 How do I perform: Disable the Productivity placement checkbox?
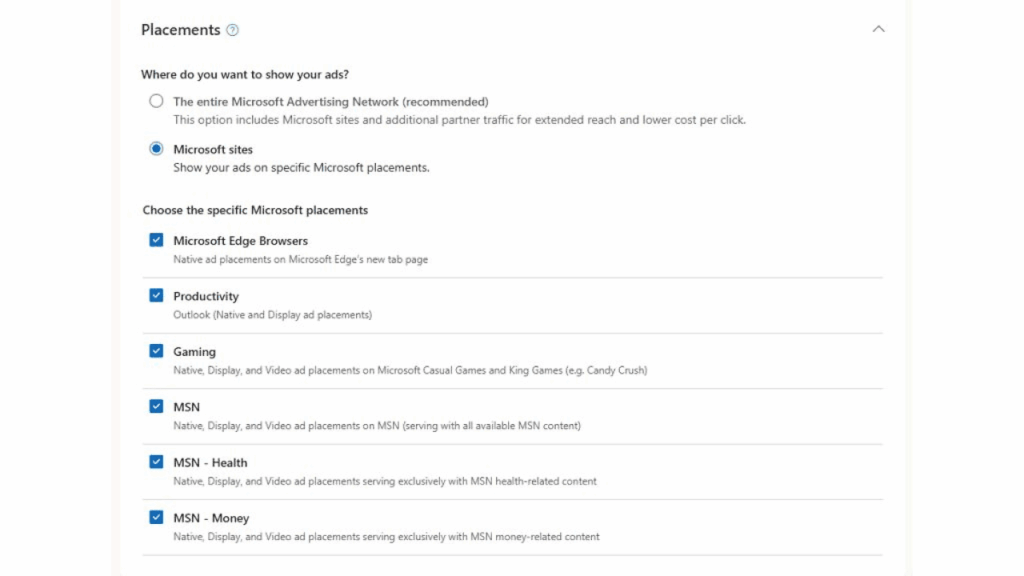[156, 296]
